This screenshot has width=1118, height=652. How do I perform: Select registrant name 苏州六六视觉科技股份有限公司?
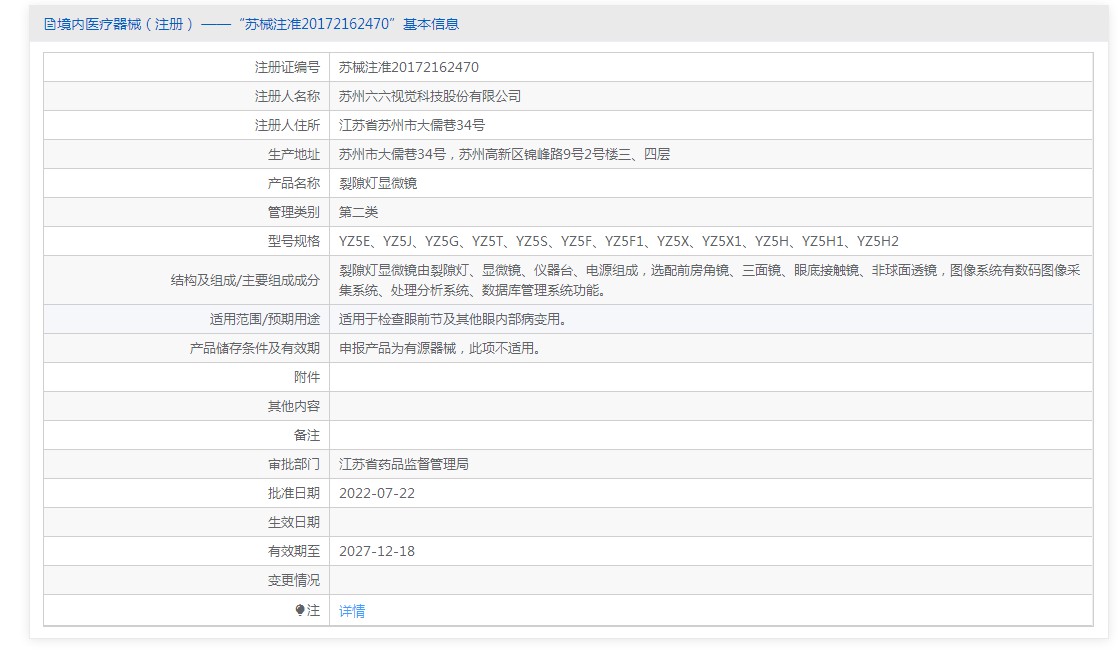[x=430, y=96]
